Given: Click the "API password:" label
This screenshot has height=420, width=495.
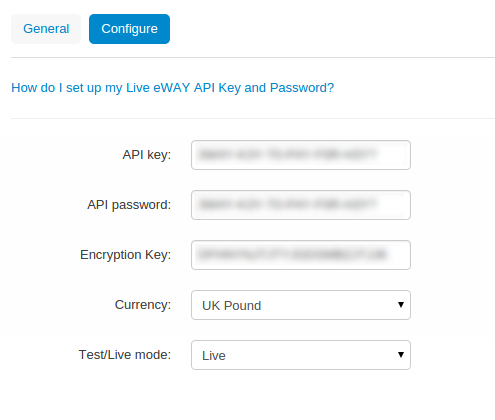Looking at the screenshot, I should pos(129,205).
